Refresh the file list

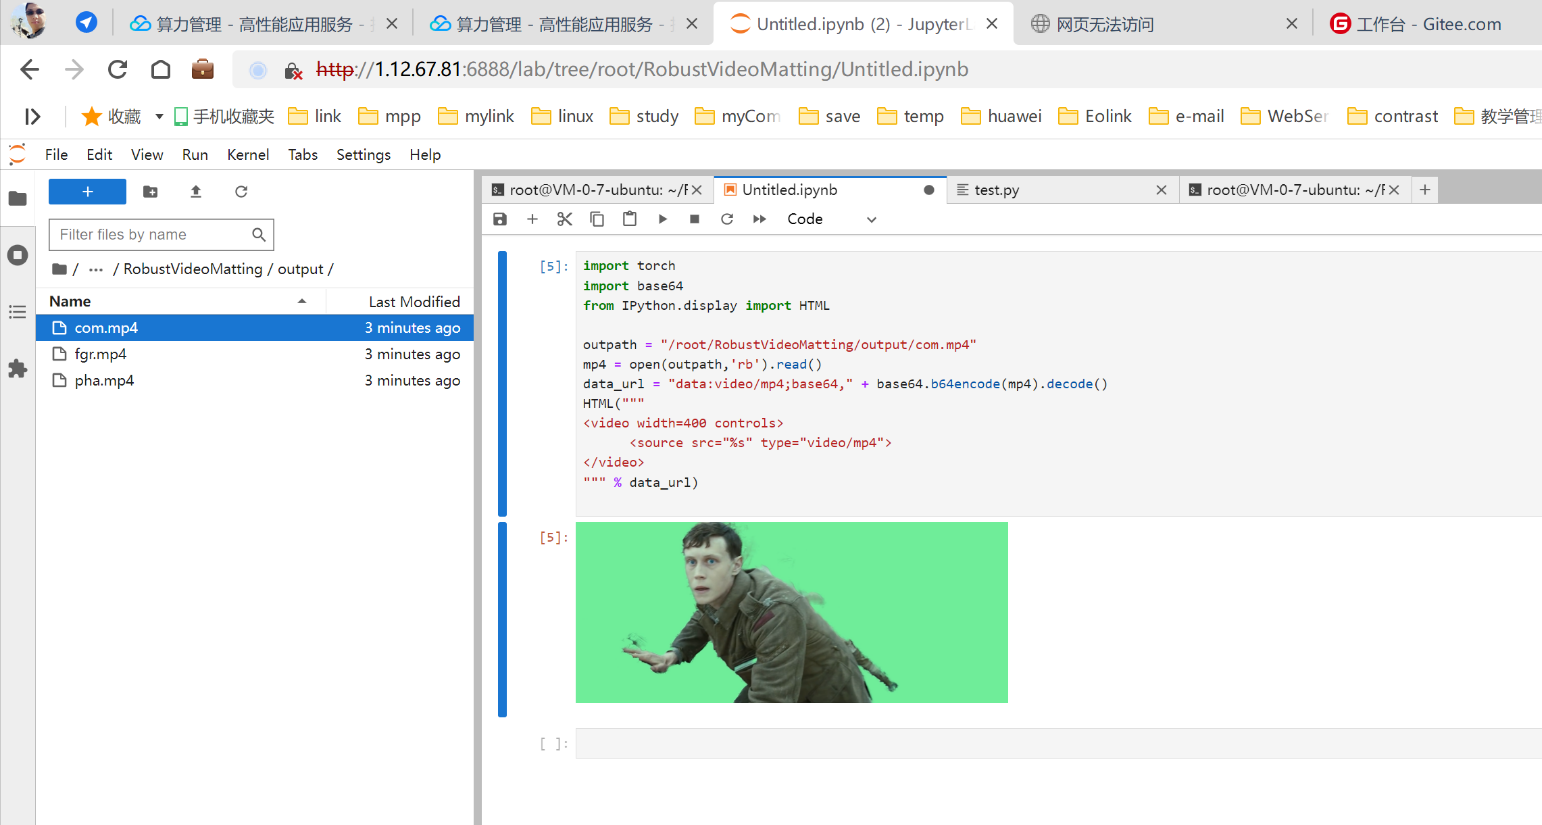click(241, 192)
